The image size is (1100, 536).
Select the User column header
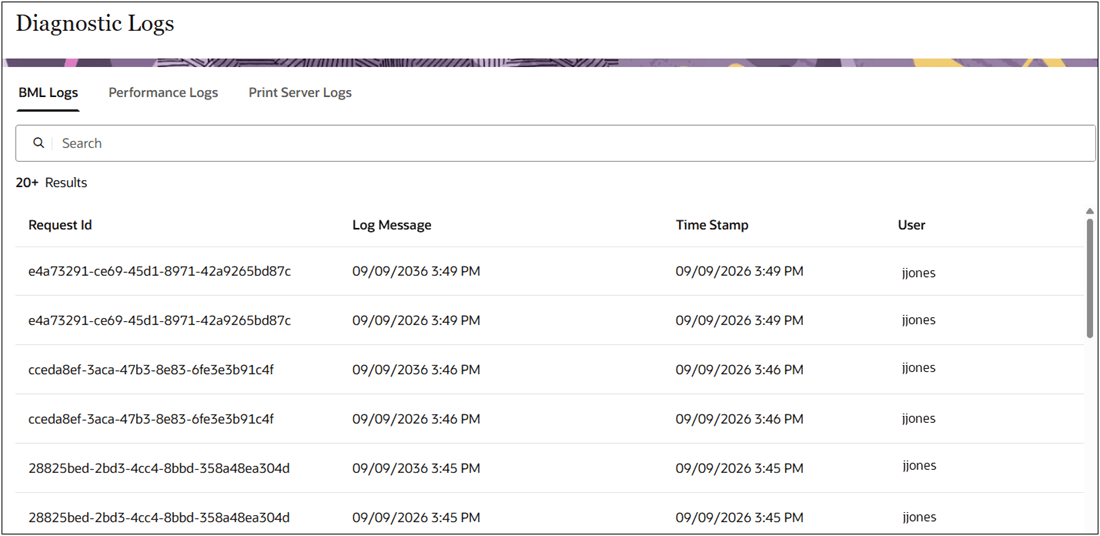pos(911,225)
